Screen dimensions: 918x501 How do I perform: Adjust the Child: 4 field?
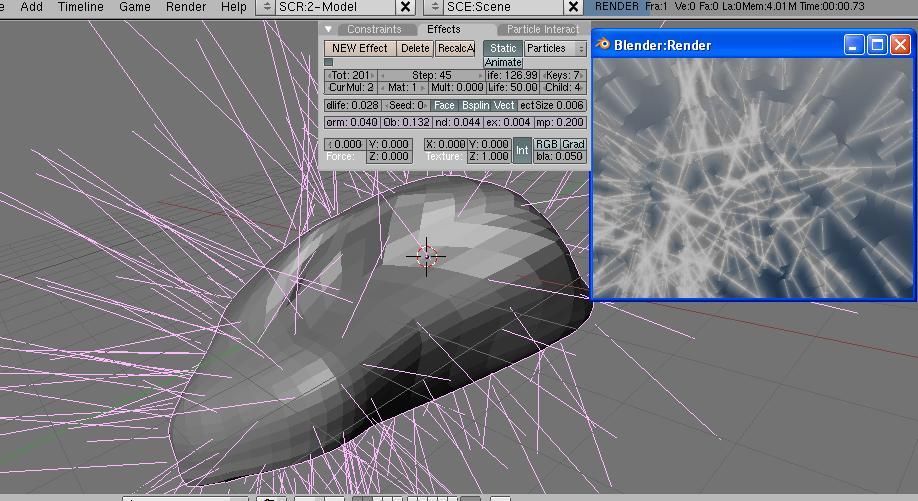click(563, 88)
